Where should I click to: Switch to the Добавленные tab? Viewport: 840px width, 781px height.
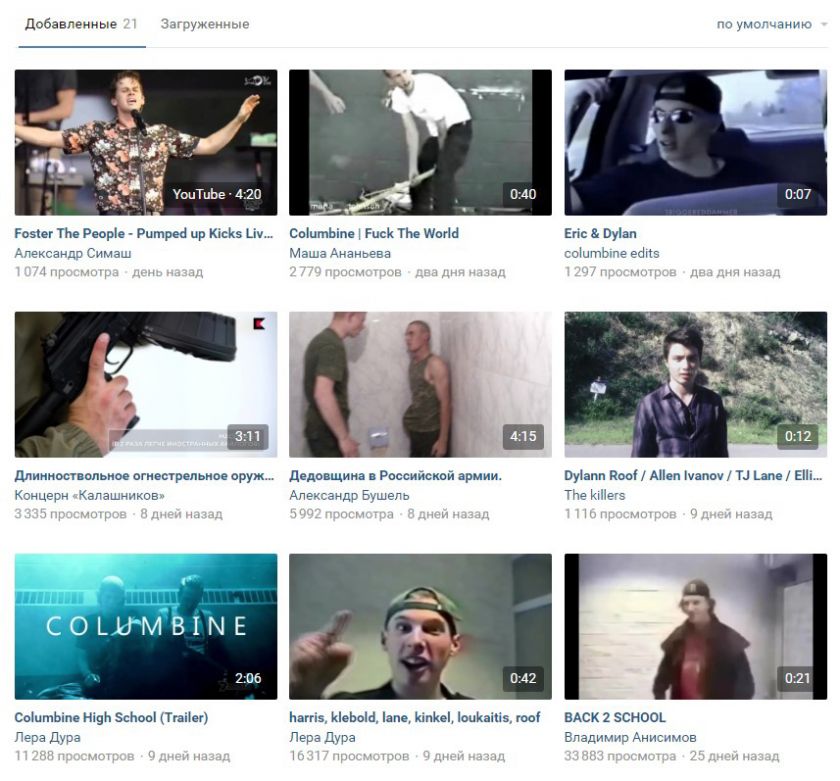pyautogui.click(x=81, y=24)
